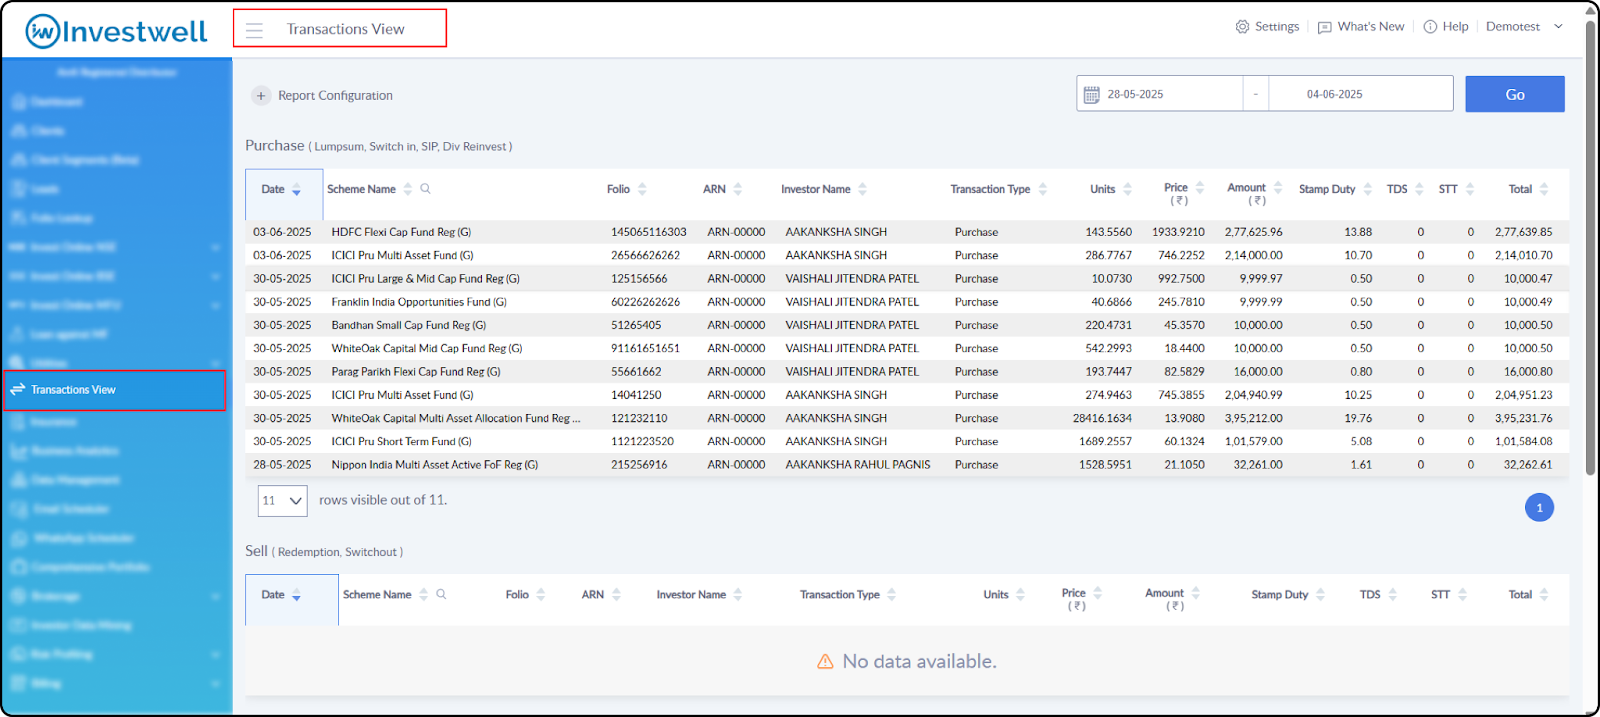
Task: Click the Investwell logo
Action: pyautogui.click(x=116, y=31)
